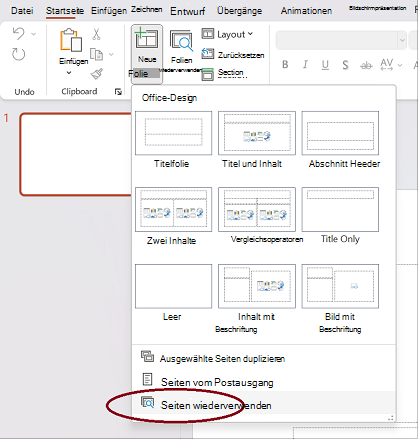Viewport: 418px width, 439px height.
Task: Select slide 1 thumbnail in panel
Action: 76,154
